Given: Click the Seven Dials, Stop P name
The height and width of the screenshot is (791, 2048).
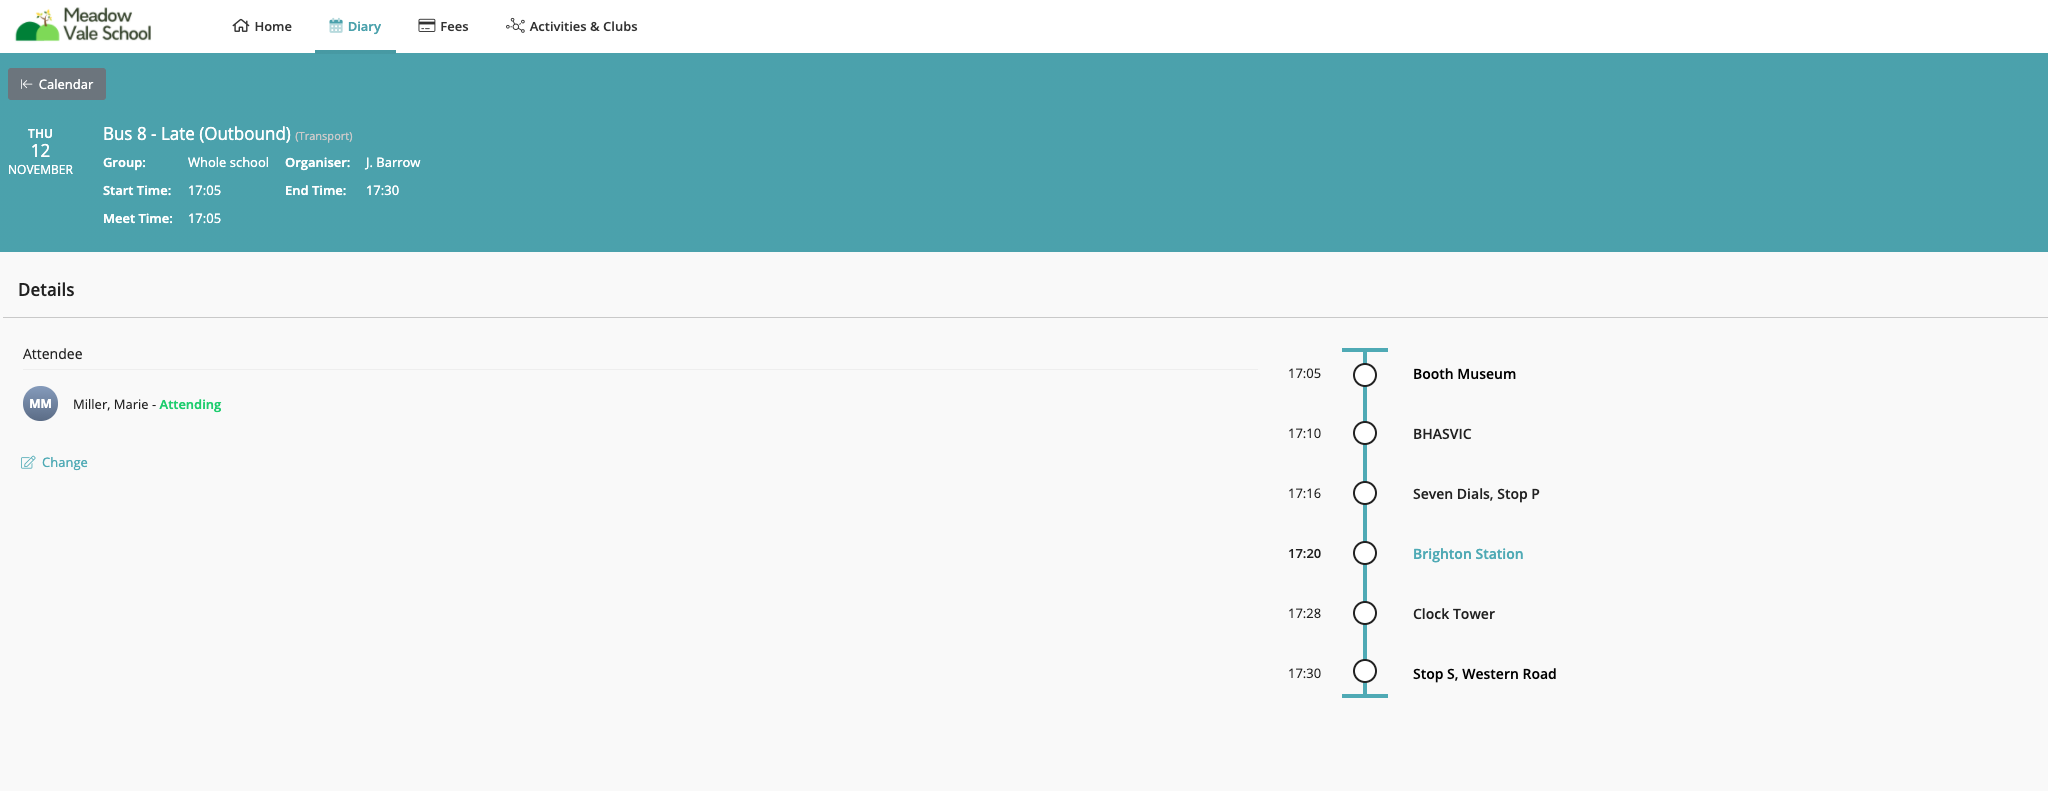Looking at the screenshot, I should tap(1476, 494).
